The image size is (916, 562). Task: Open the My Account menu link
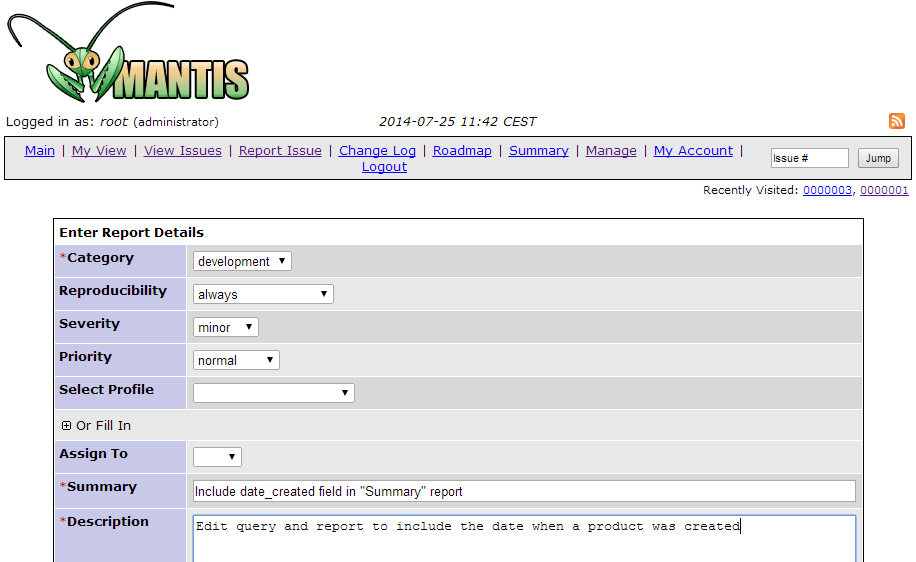(693, 151)
